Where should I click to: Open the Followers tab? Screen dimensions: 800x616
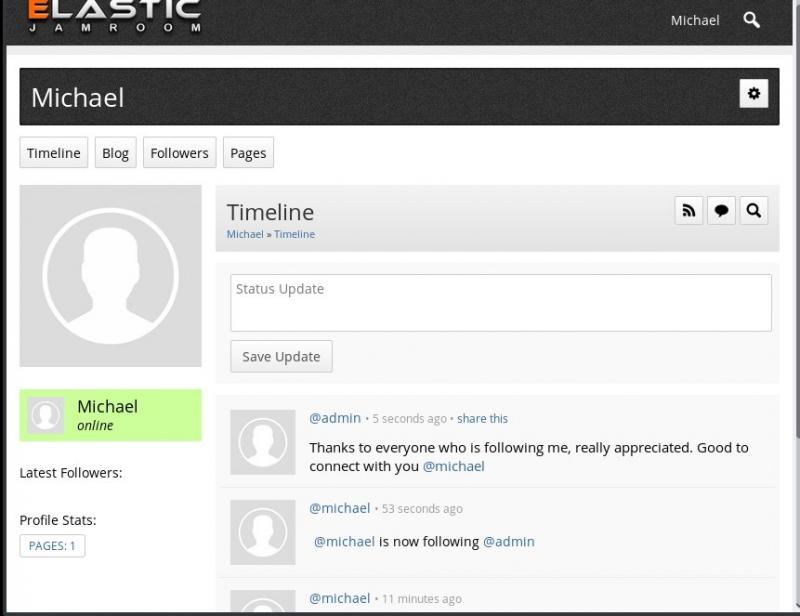pos(180,153)
